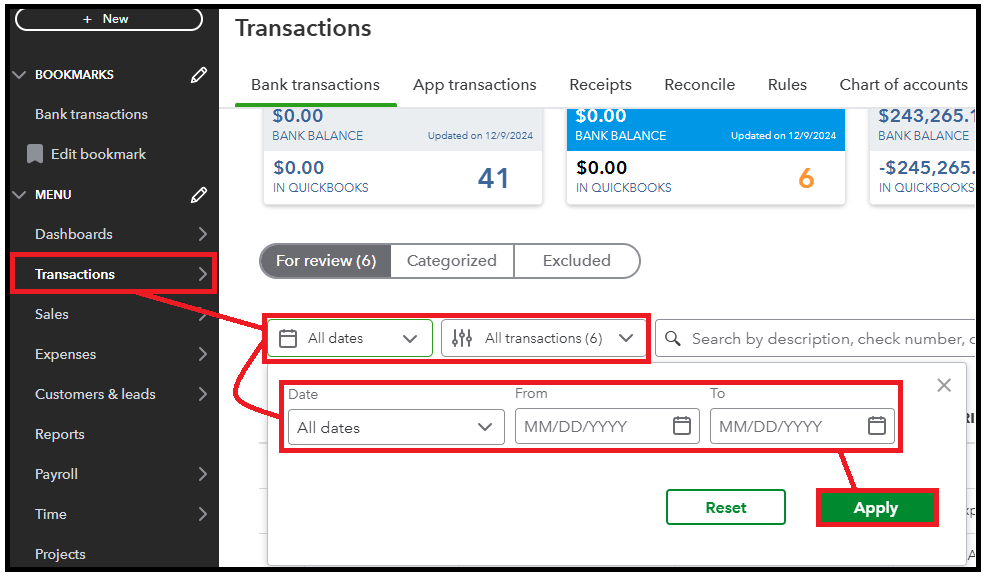Select the Excluded segment
The width and height of the screenshot is (985, 576).
coord(576,261)
